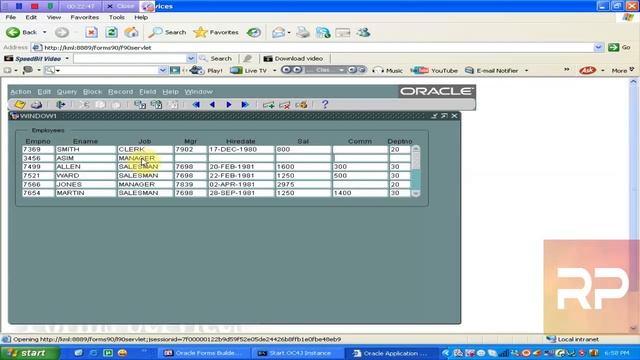This screenshot has height=360, width=640.
Task: Click the employees table scroll down arrow
Action: pyautogui.click(x=416, y=193)
